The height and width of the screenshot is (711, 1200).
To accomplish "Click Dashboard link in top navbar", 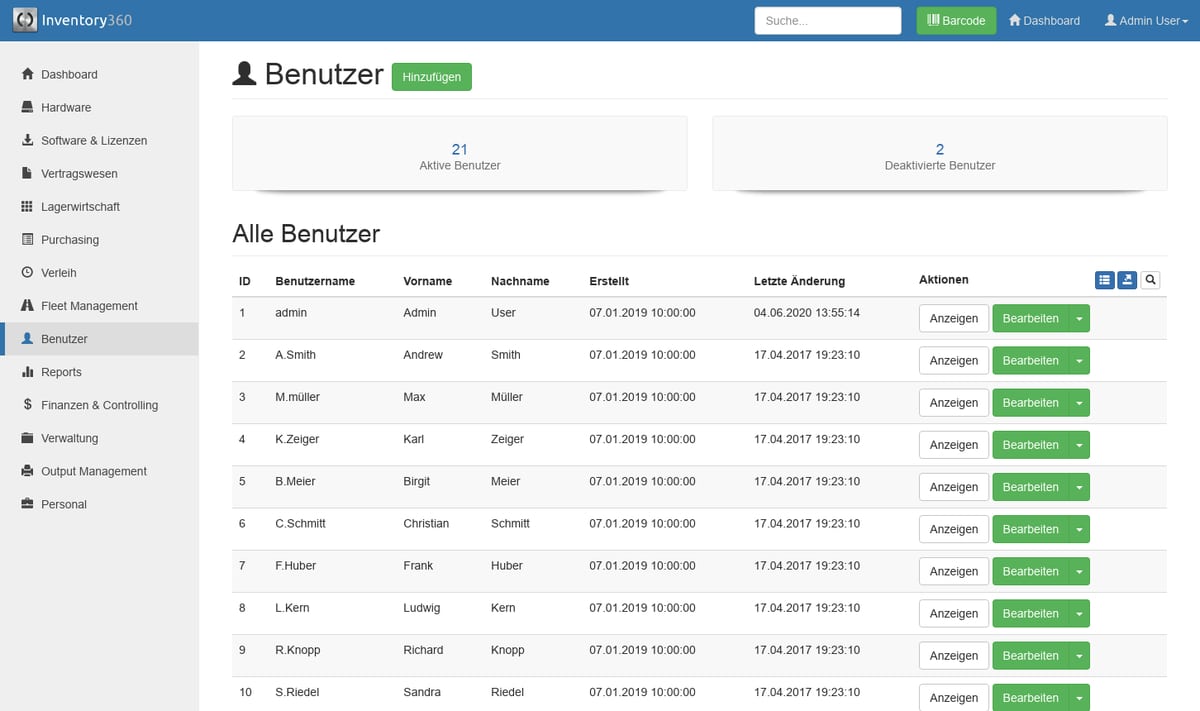I will (1044, 21).
